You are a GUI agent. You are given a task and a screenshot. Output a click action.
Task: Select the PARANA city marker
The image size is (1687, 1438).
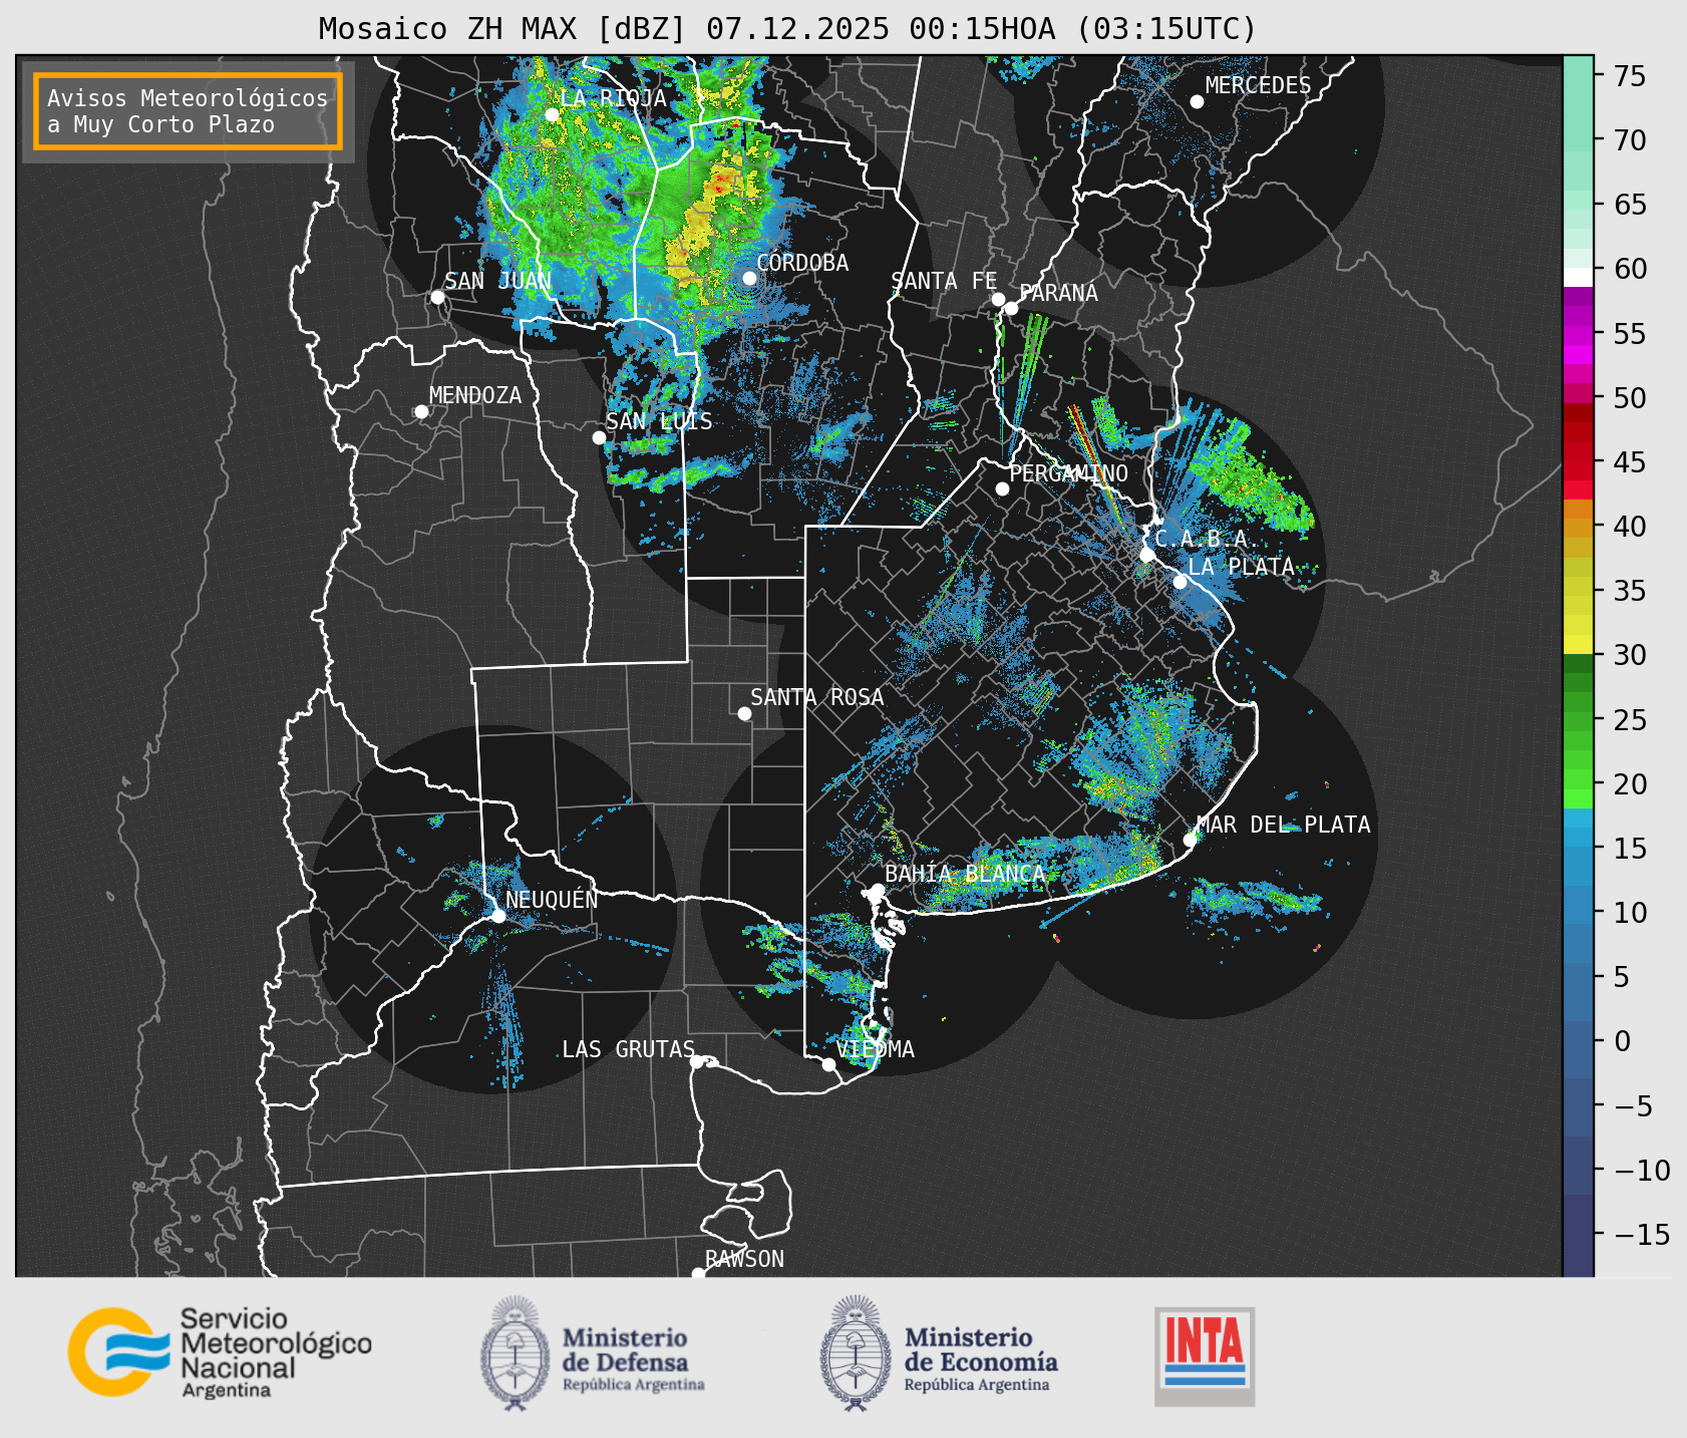click(1012, 308)
